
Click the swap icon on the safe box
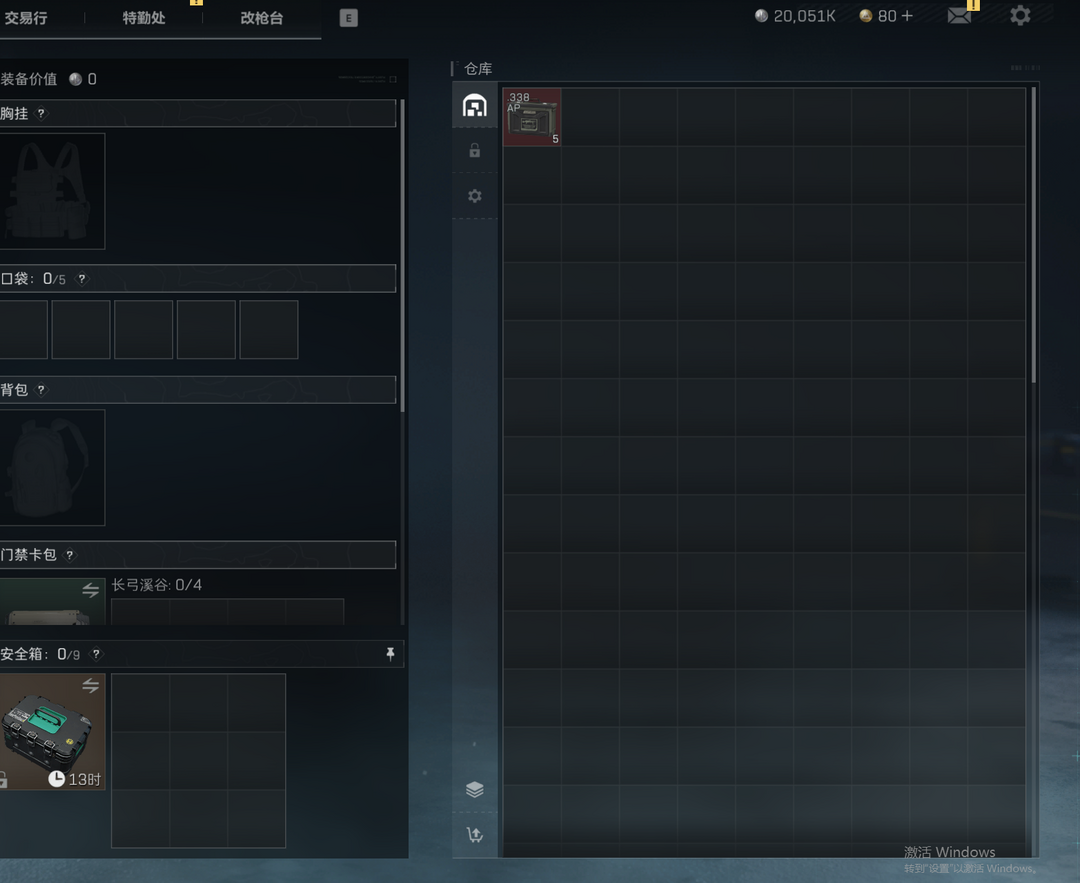tap(90, 685)
